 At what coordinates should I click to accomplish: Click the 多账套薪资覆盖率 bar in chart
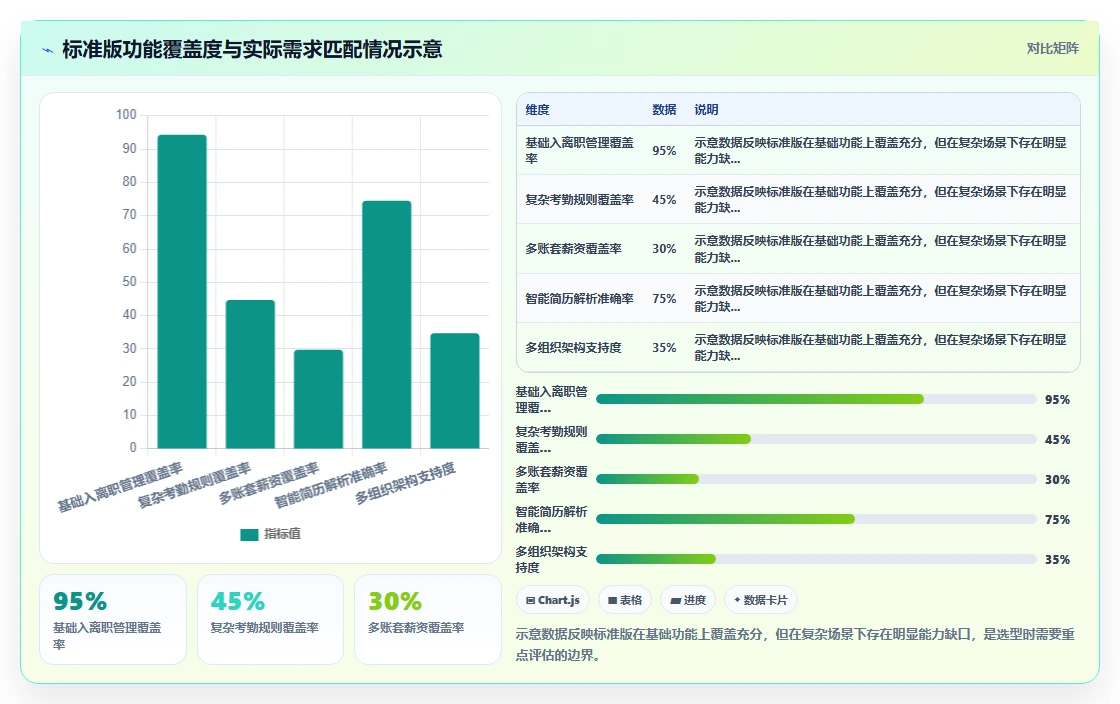[319, 399]
